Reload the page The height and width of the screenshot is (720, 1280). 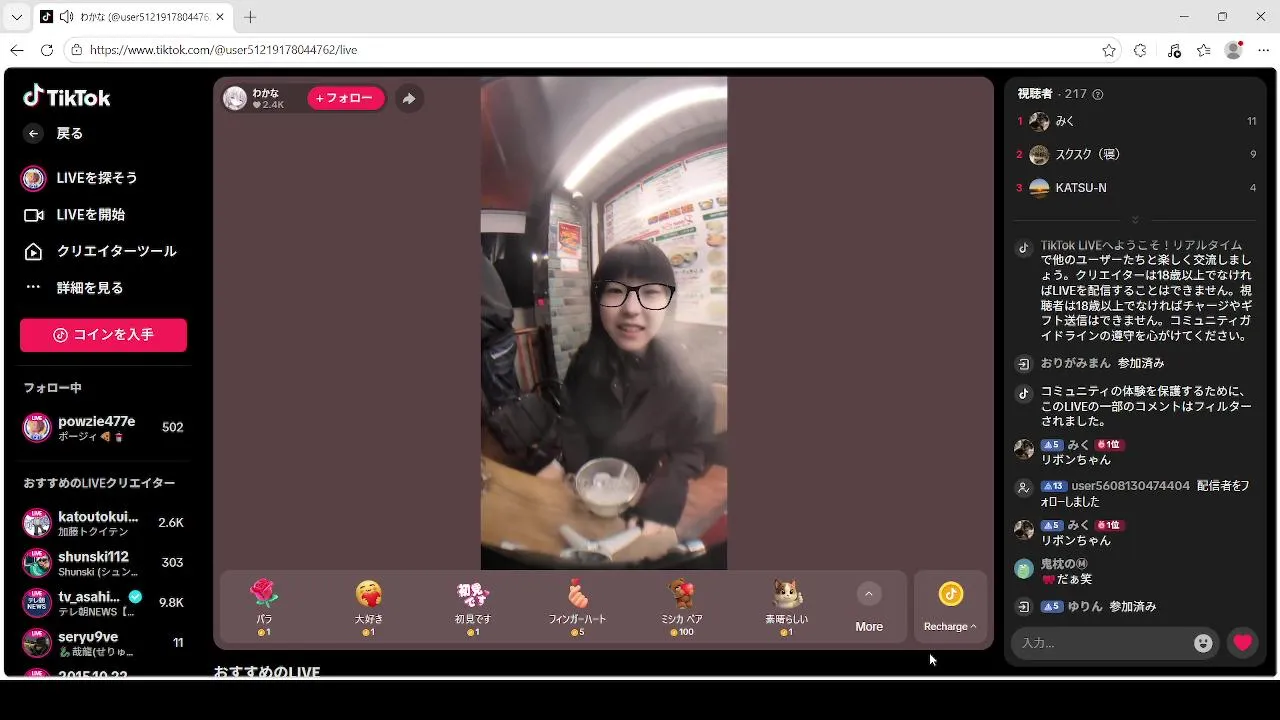[x=47, y=50]
